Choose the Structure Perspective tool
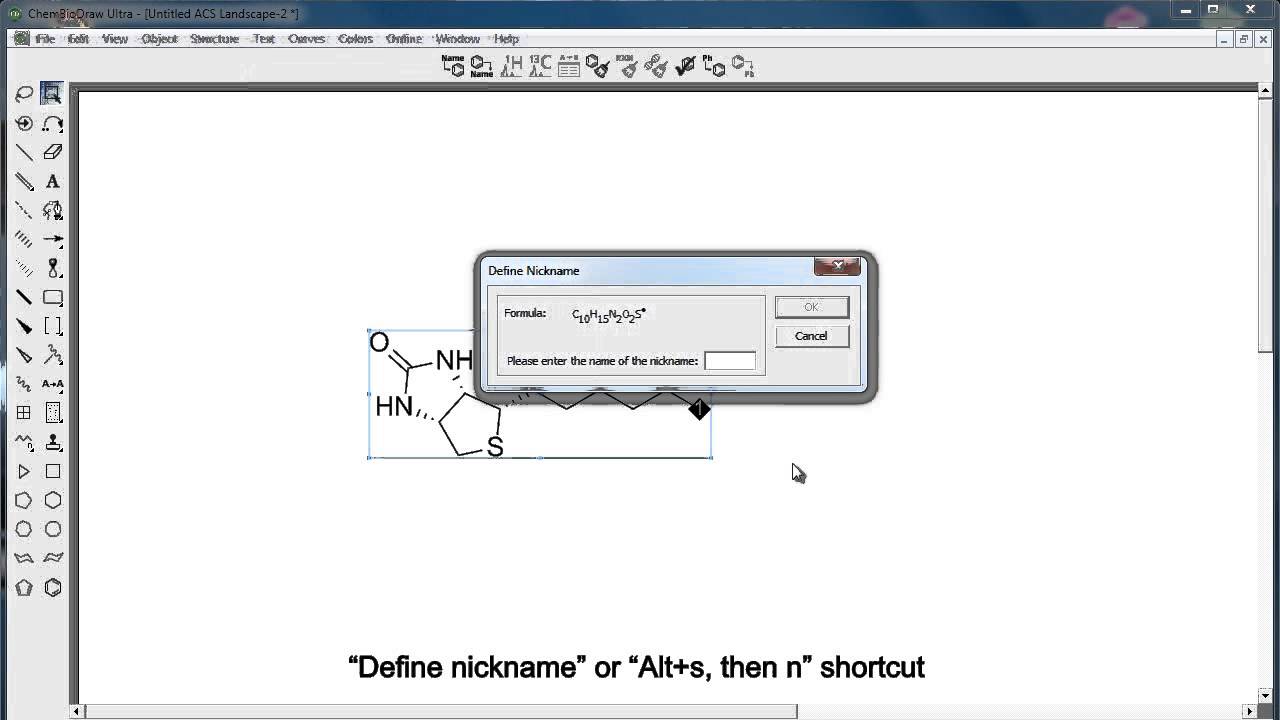The height and width of the screenshot is (720, 1280). [x=24, y=123]
